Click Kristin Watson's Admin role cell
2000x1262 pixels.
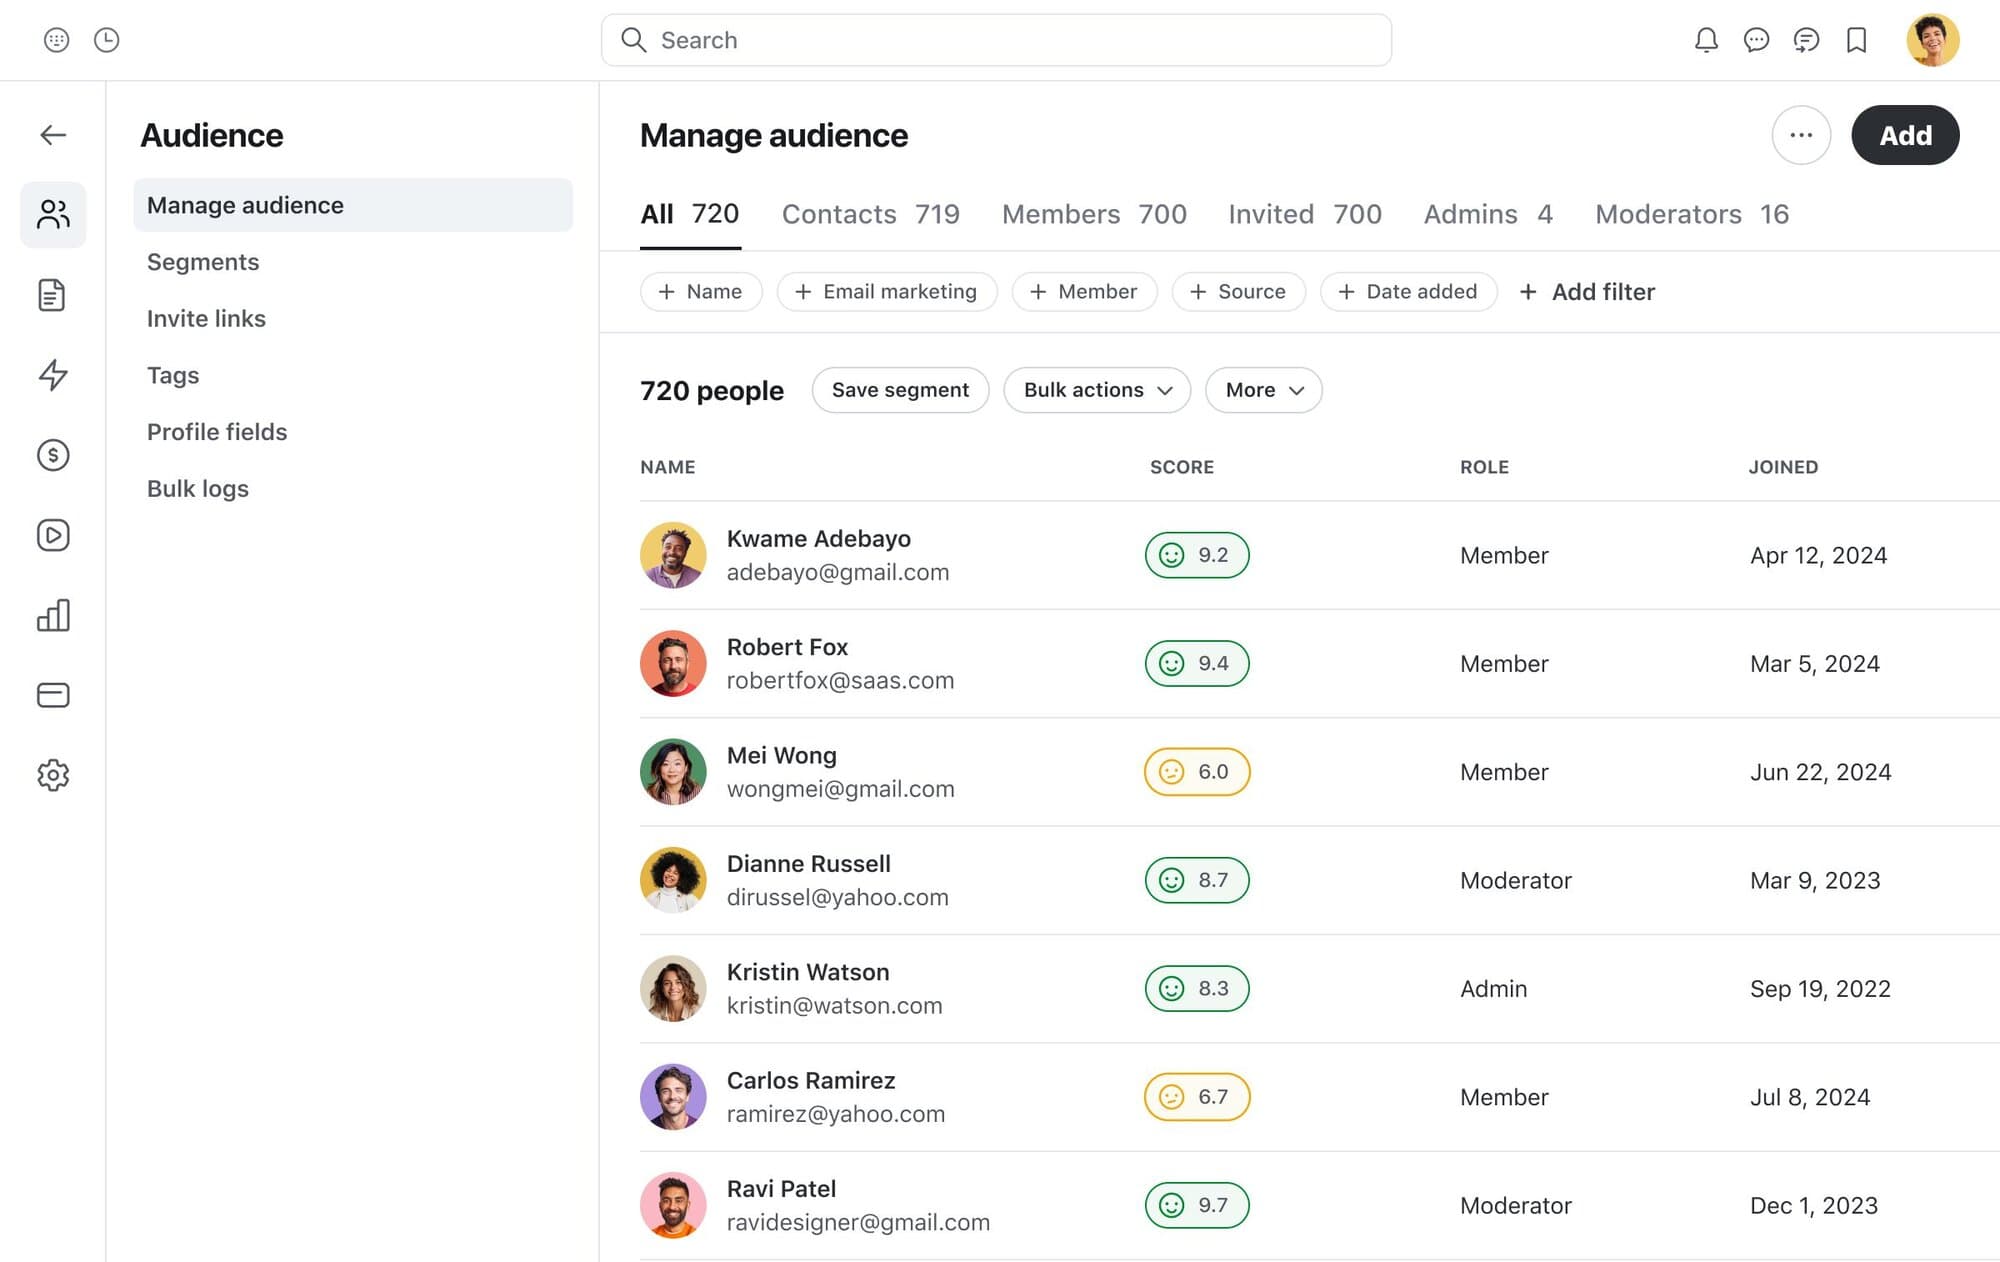(1493, 989)
